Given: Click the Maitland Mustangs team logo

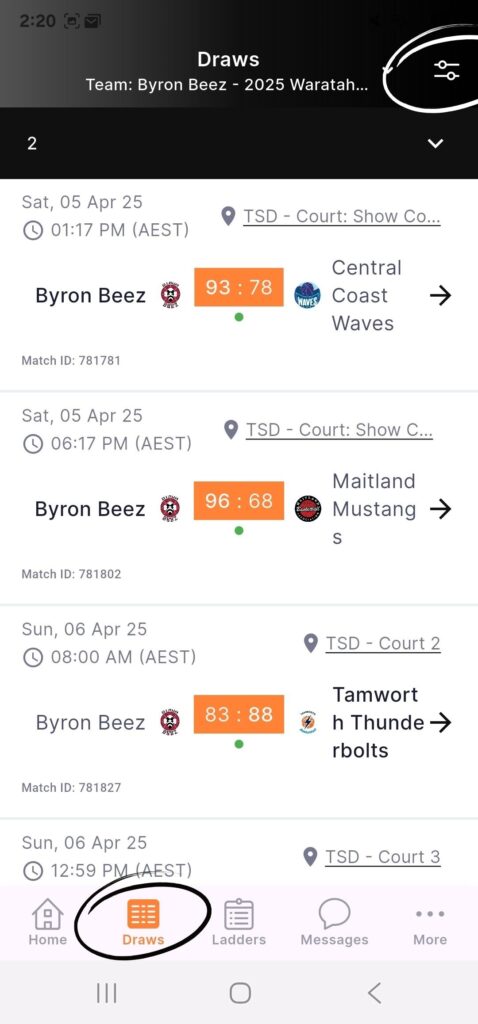Looking at the screenshot, I should tap(308, 509).
